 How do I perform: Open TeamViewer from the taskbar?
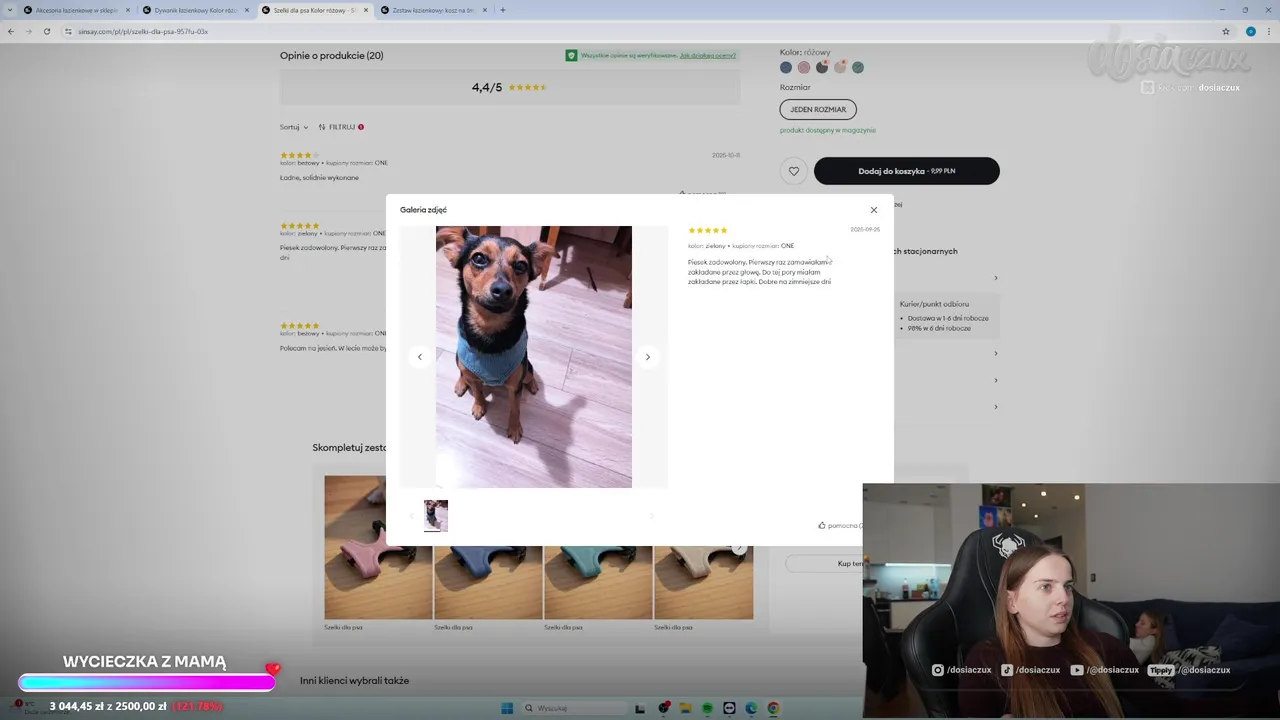(x=729, y=708)
